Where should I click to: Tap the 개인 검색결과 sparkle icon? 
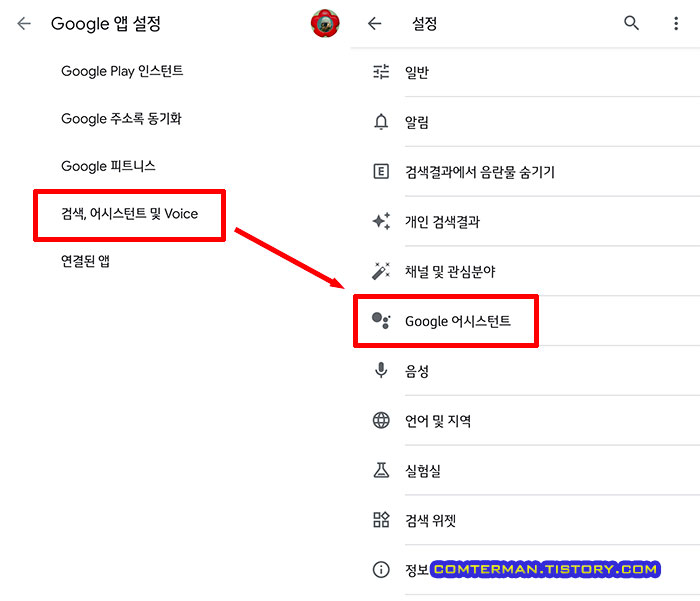point(381,221)
